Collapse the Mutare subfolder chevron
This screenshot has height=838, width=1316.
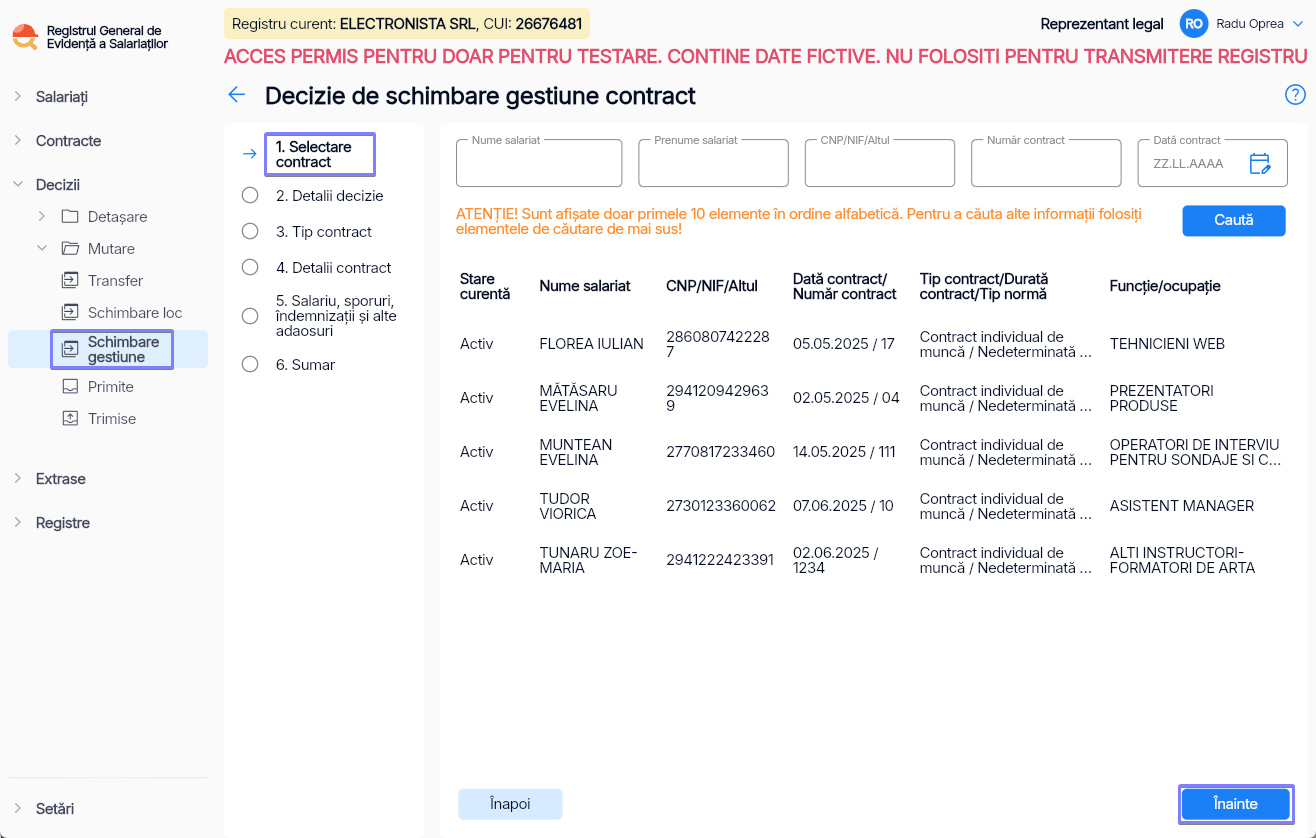(41, 248)
